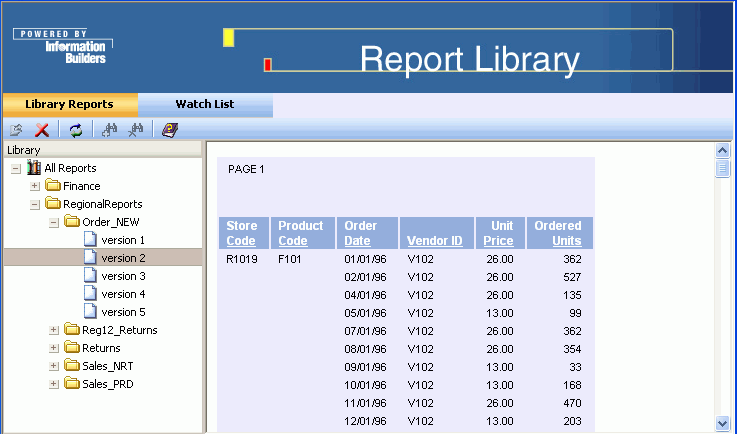The height and width of the screenshot is (434, 737).
Task: Click the red X delete icon
Action: pyautogui.click(x=42, y=130)
